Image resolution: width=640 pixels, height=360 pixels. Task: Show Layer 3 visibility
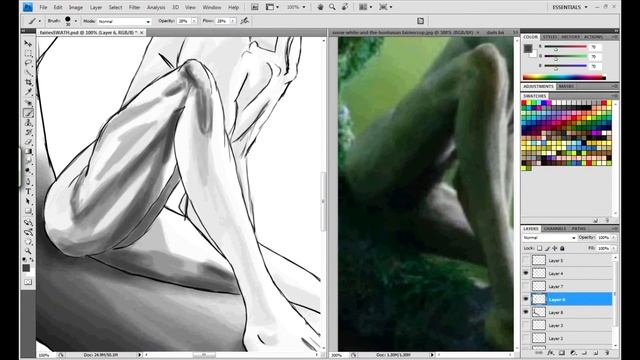(526, 325)
